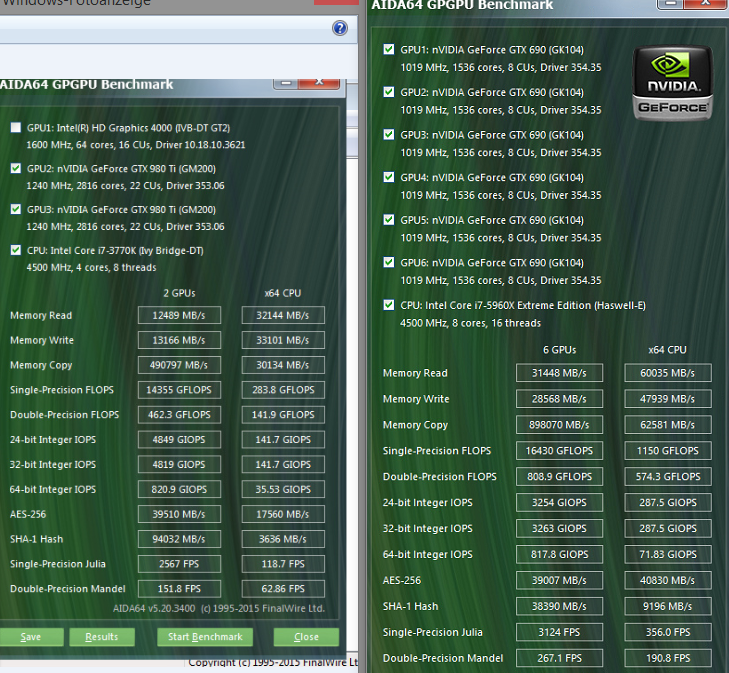Enable the Intel HD Graphics 4000 checkbox
This screenshot has width=729, height=673.
(16, 128)
